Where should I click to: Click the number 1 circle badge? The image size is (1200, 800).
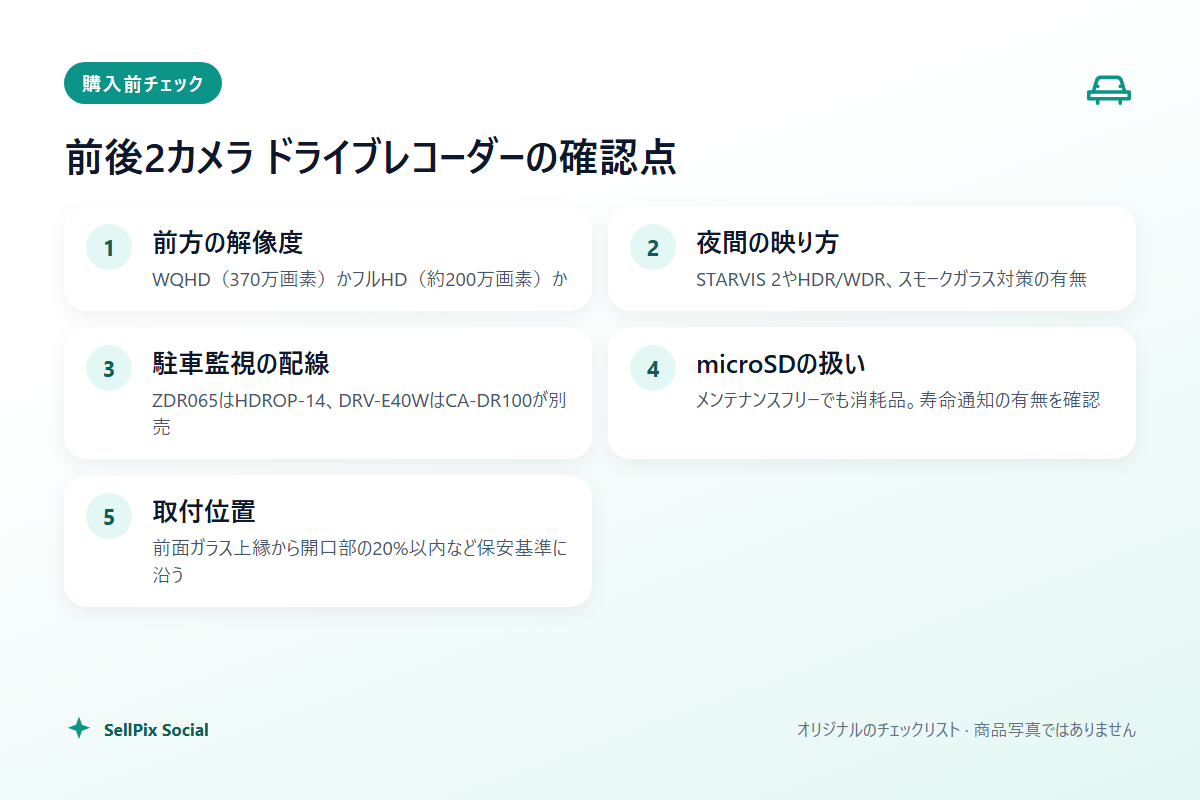109,248
